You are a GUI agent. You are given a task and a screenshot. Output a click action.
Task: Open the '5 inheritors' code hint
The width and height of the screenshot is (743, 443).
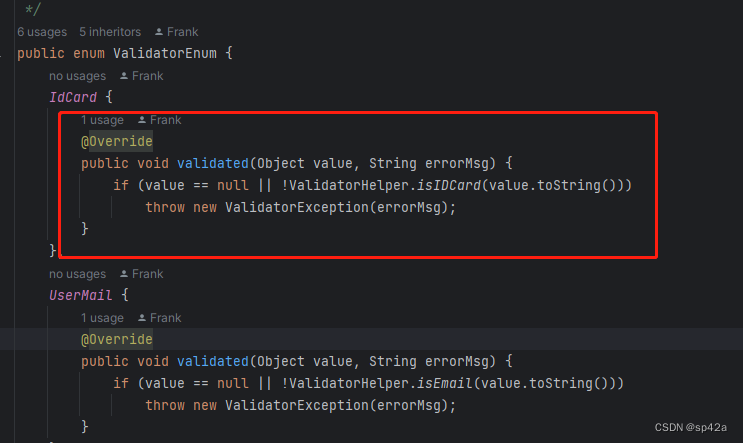click(x=110, y=32)
